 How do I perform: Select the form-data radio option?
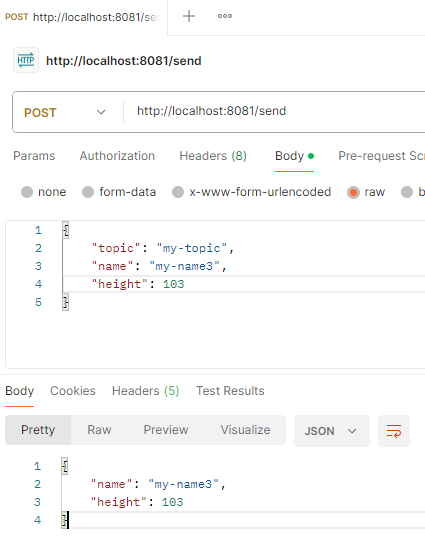point(88,192)
